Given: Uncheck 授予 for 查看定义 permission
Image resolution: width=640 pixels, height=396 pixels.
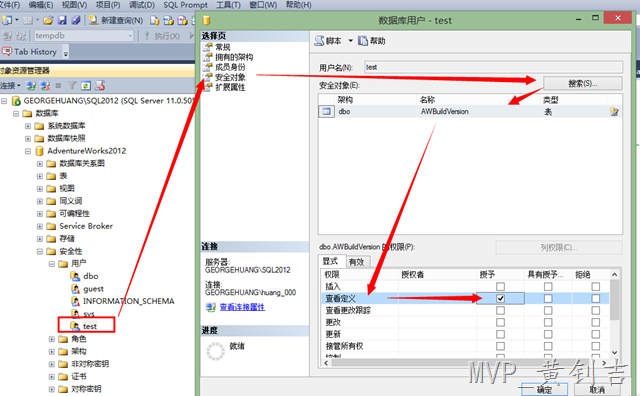Looking at the screenshot, I should [500, 298].
